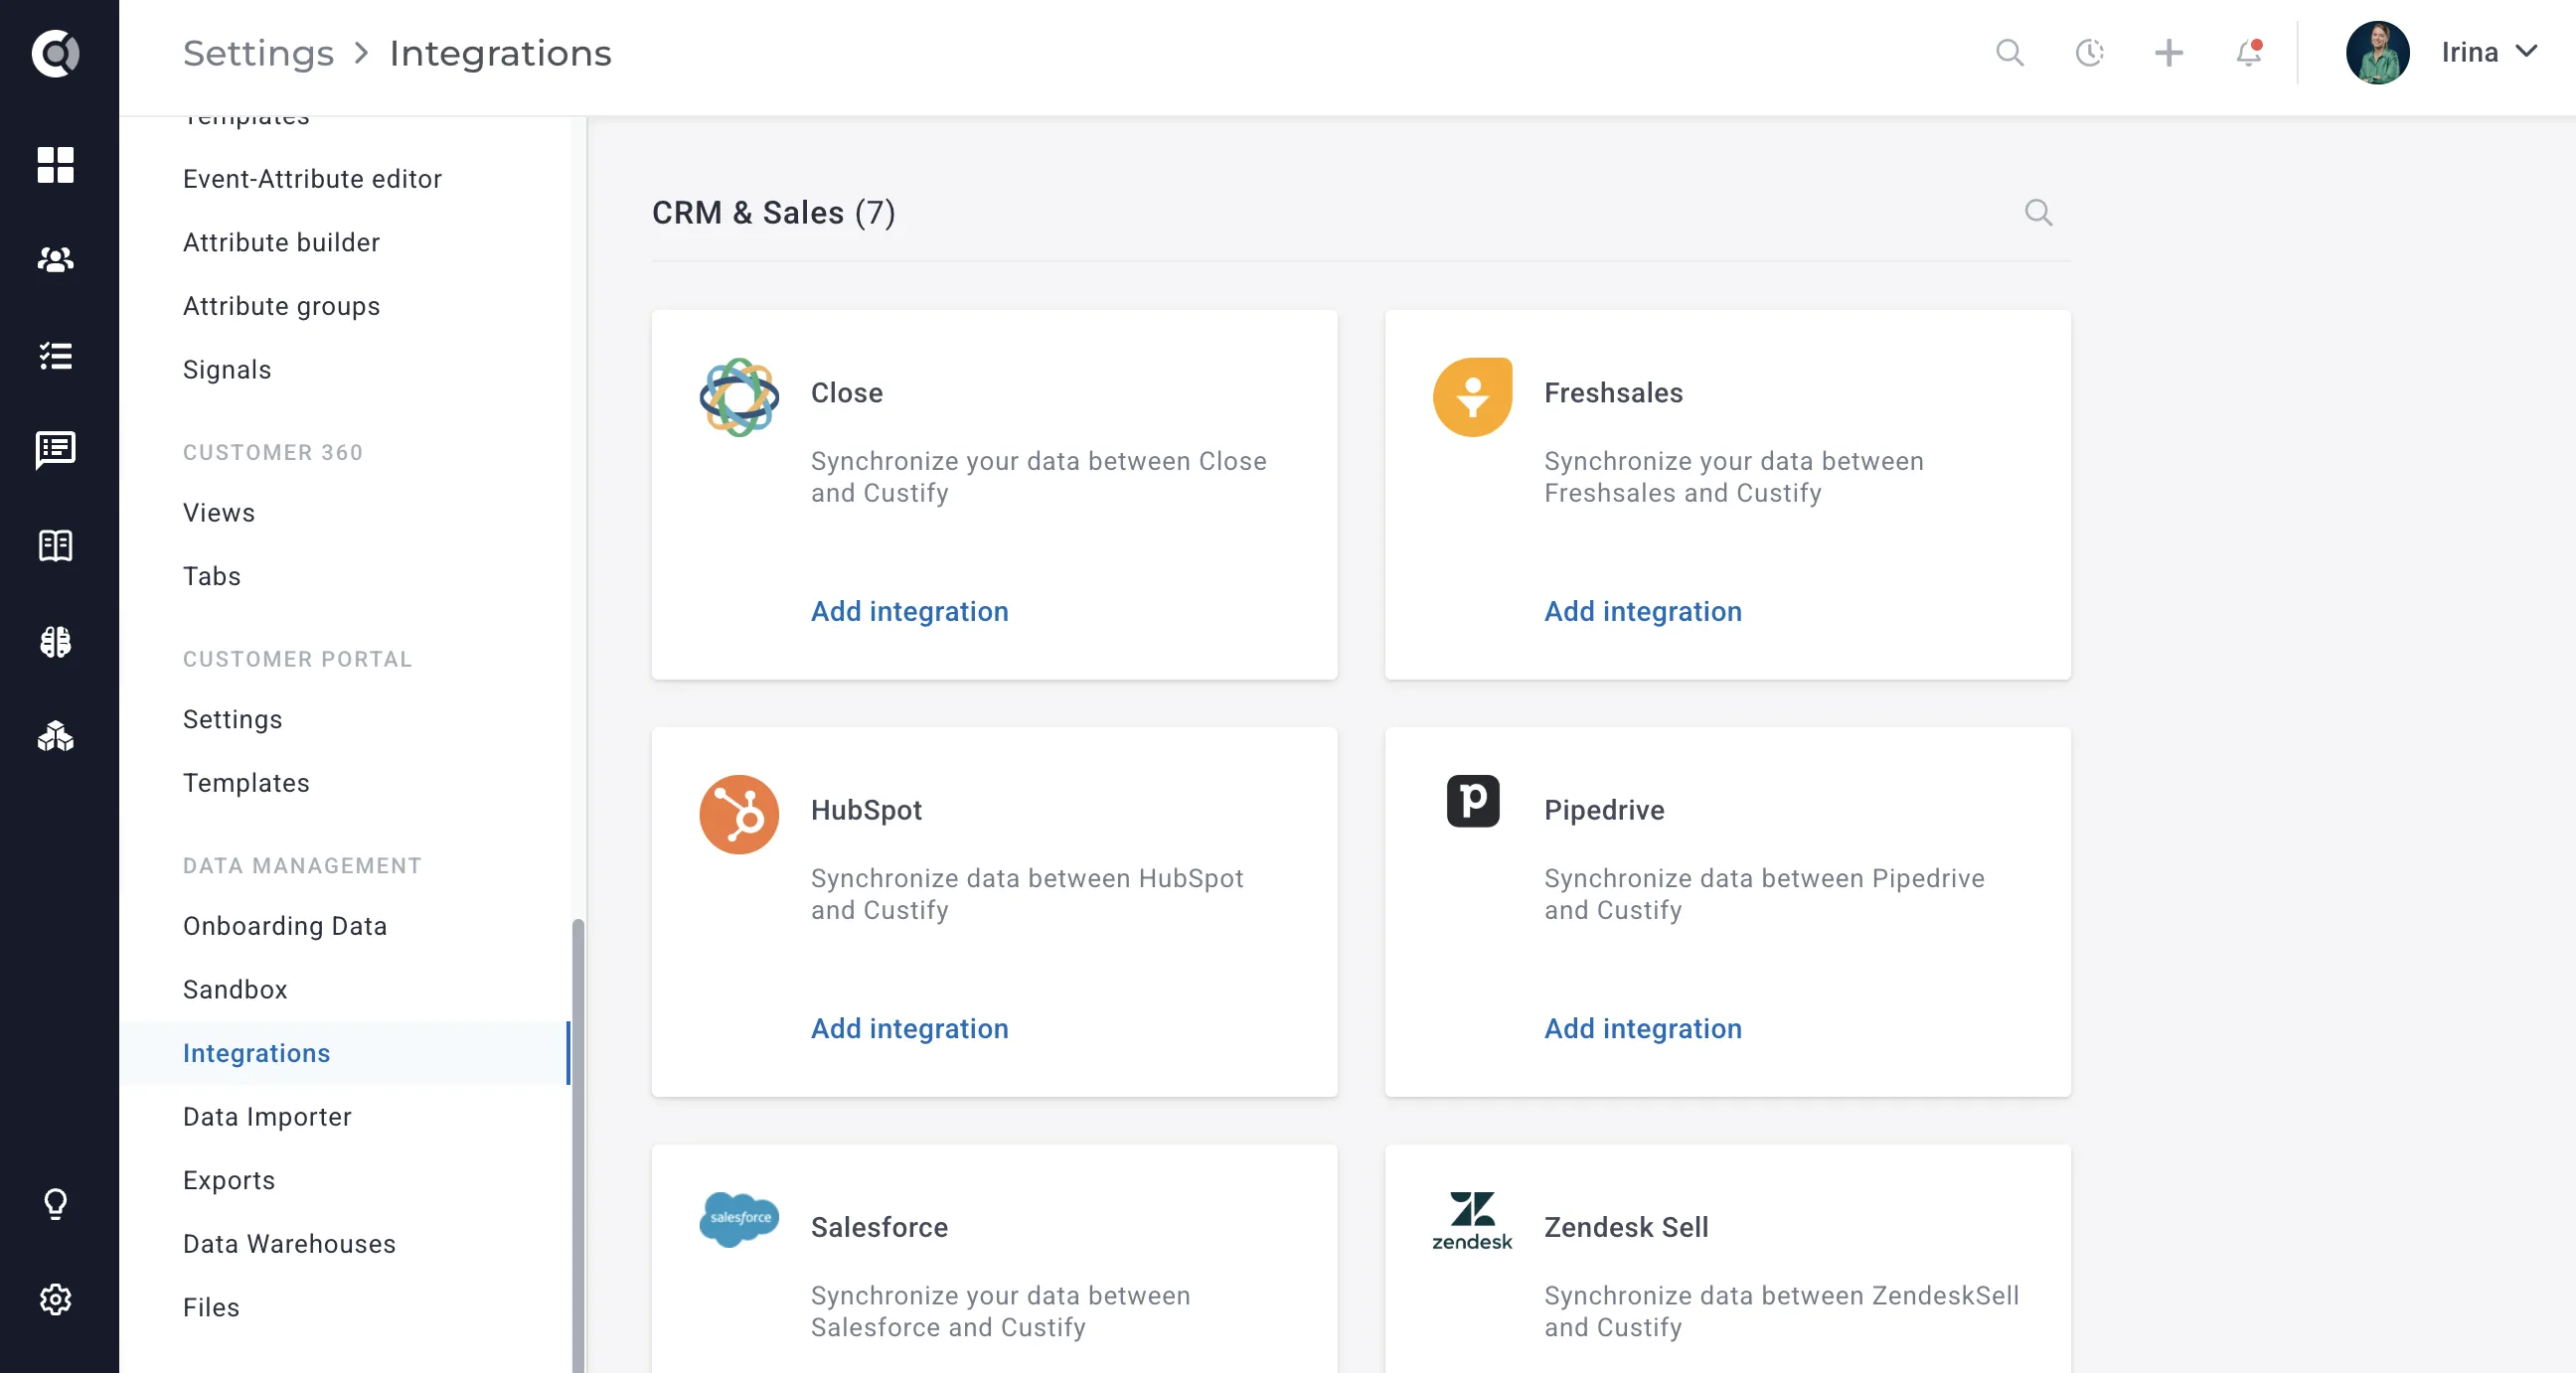Add the Pipedrive integration
Screen dimensions: 2576x1373
(1642, 1028)
